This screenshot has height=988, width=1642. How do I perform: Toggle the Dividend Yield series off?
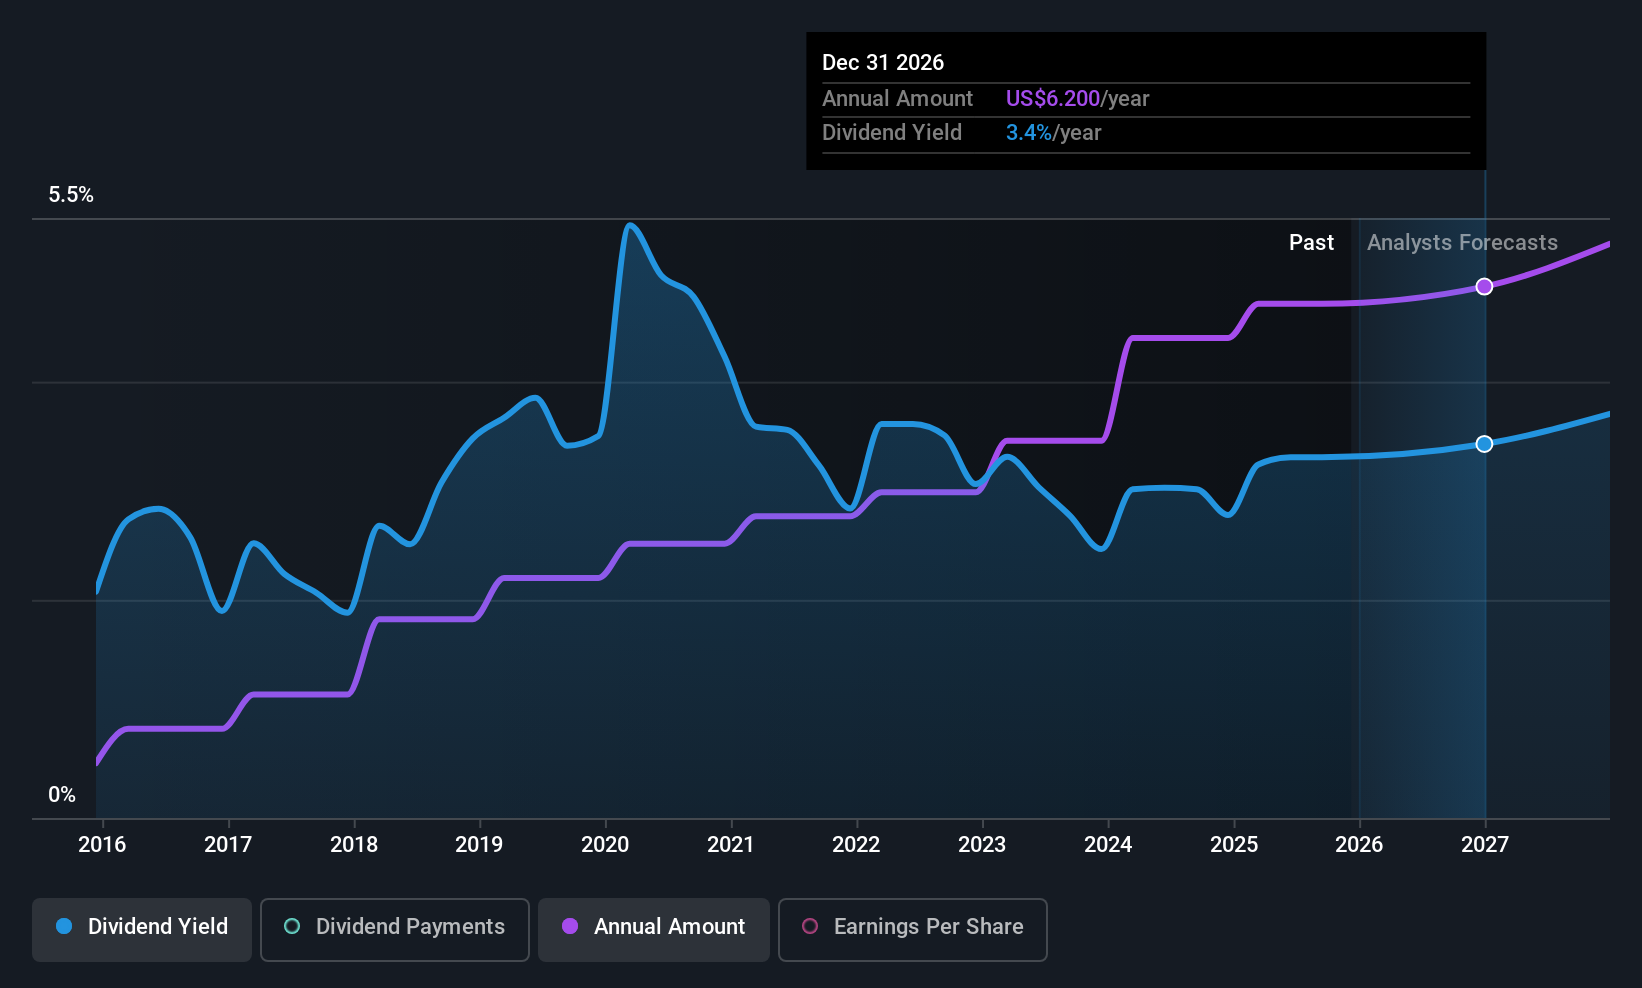141,929
